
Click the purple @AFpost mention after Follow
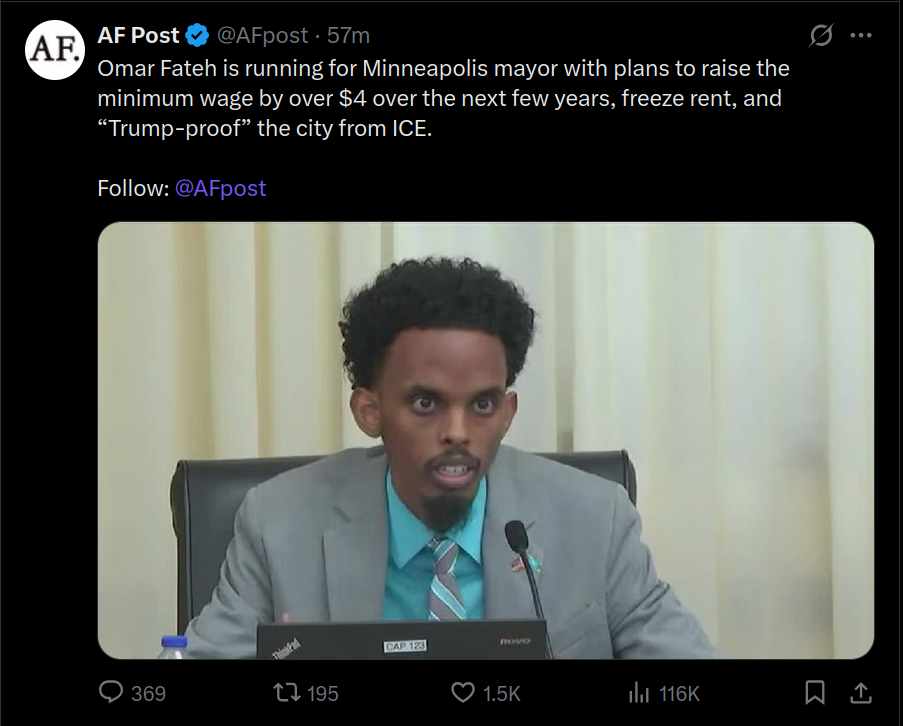click(x=220, y=188)
